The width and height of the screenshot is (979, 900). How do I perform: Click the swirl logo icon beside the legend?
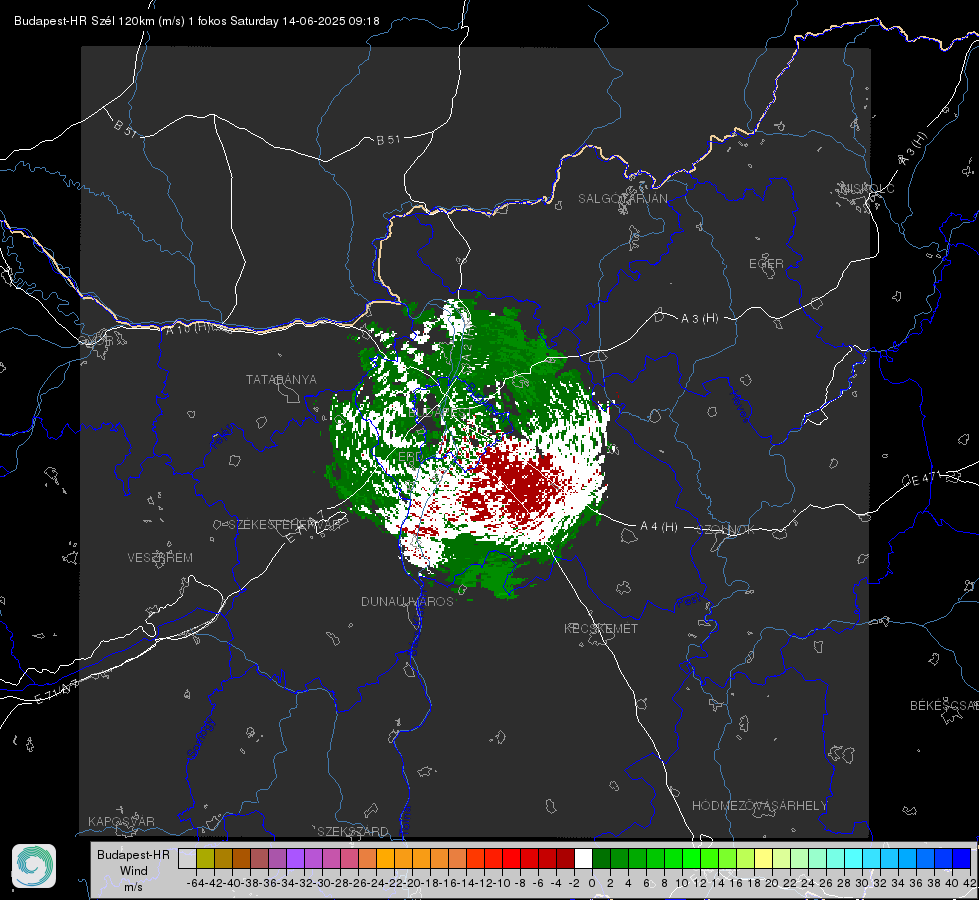(34, 866)
